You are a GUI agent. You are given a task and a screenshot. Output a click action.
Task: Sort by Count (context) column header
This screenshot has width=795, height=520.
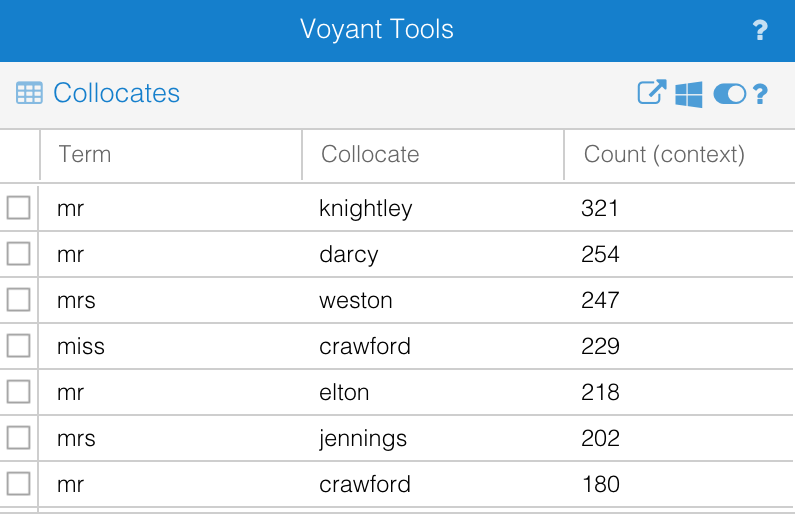point(664,154)
